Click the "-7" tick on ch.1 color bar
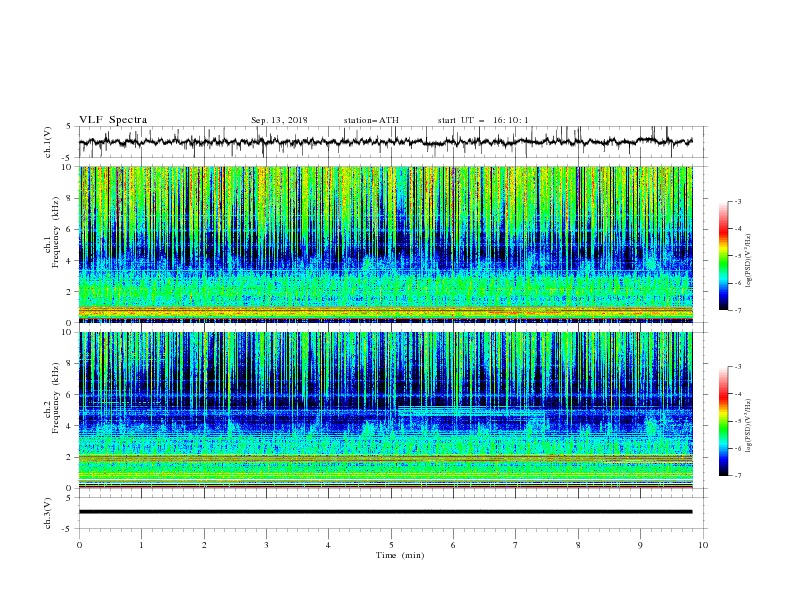This screenshot has width=792, height=612. (x=738, y=311)
